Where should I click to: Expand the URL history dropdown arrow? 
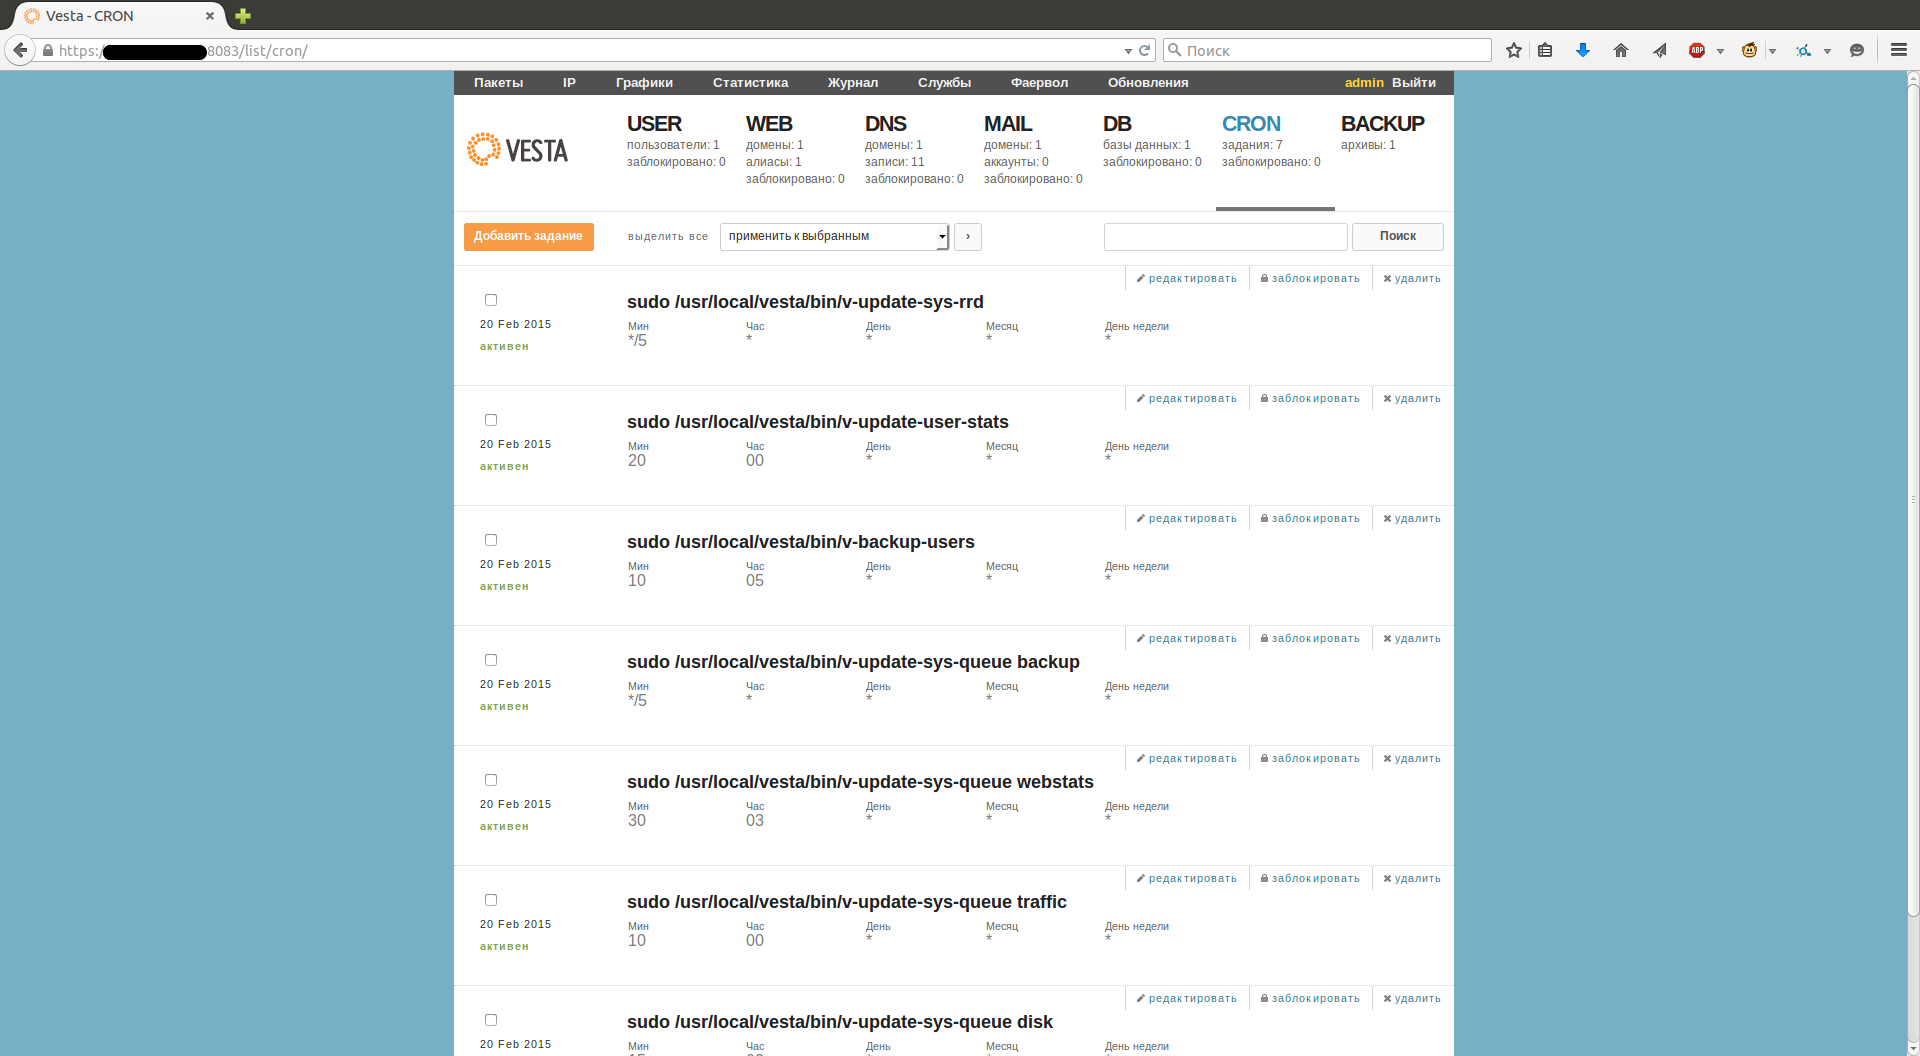[x=1128, y=51]
